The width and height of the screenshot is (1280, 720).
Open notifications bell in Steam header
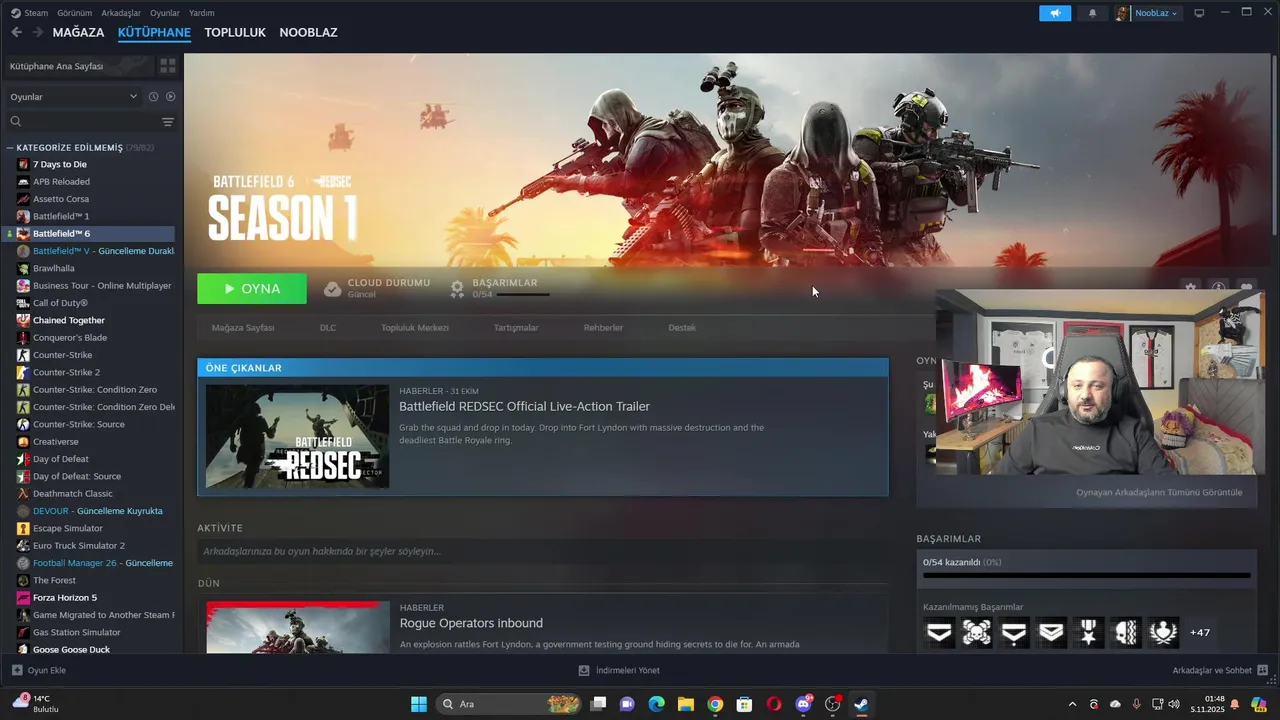coord(1092,13)
